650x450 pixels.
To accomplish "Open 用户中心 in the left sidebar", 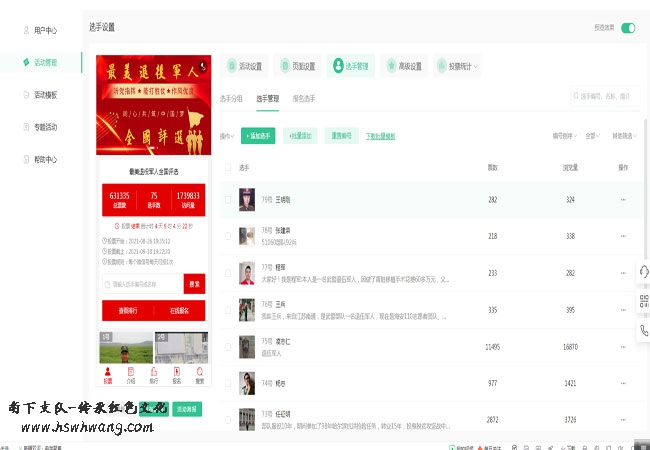I will pos(41,30).
